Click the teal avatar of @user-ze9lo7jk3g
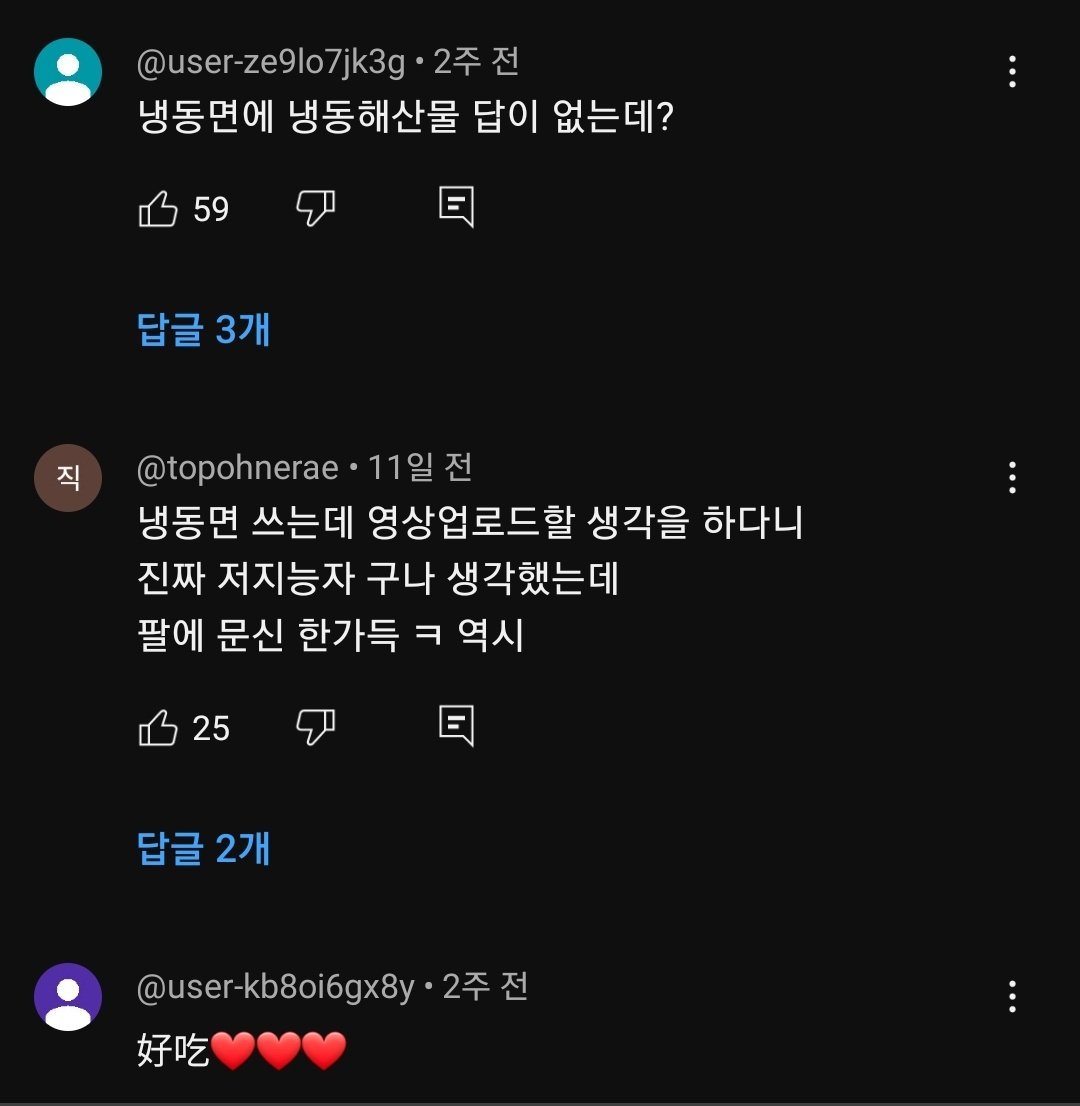The height and width of the screenshot is (1106, 1080). coord(67,70)
